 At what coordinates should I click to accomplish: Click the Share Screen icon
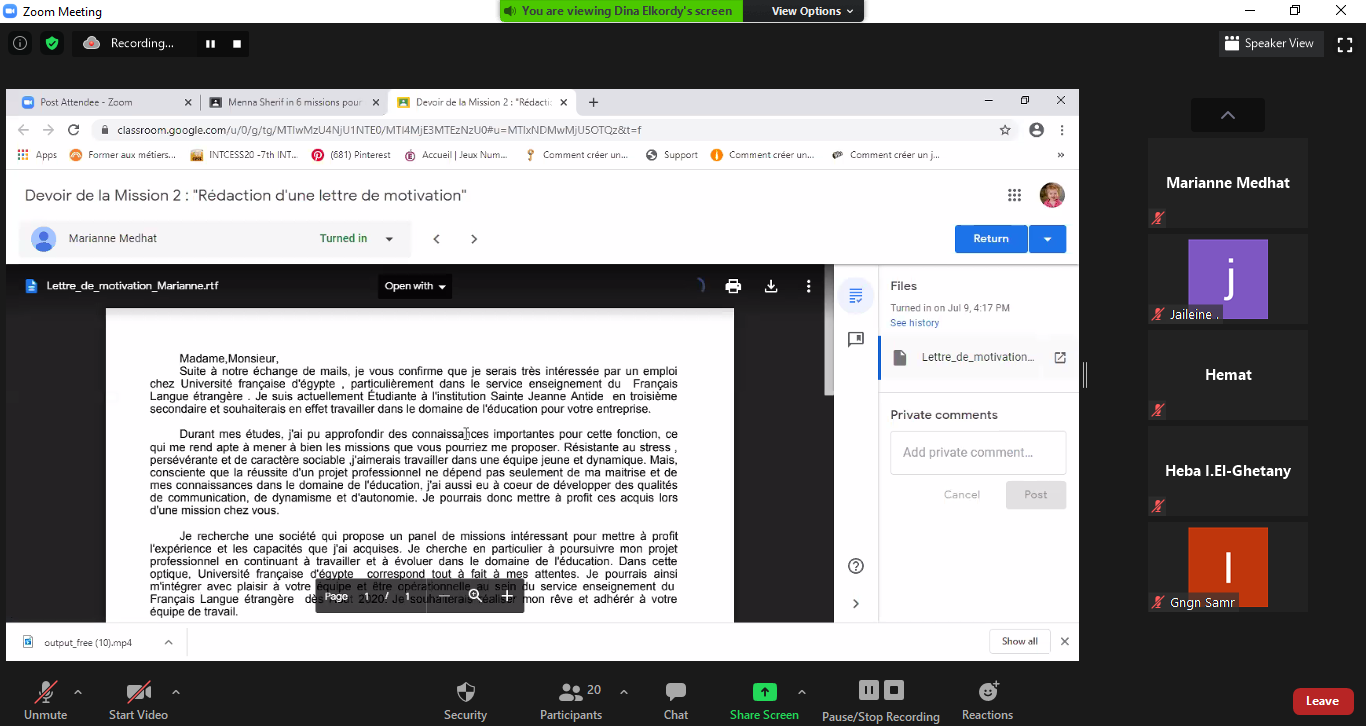tap(764, 692)
